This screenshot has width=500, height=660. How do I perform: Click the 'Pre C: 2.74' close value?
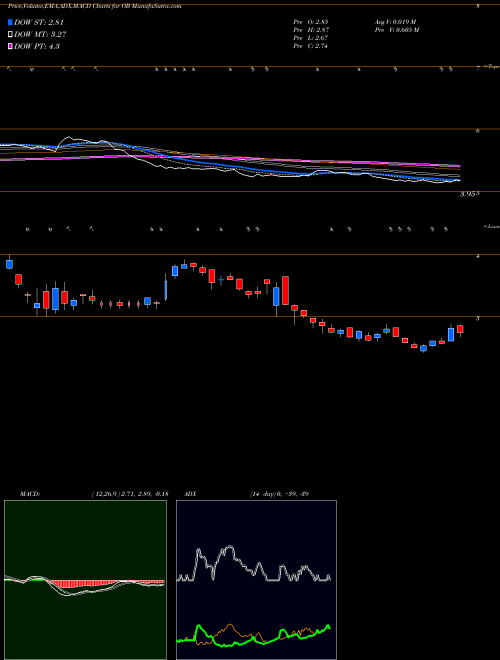pyautogui.click(x=311, y=46)
